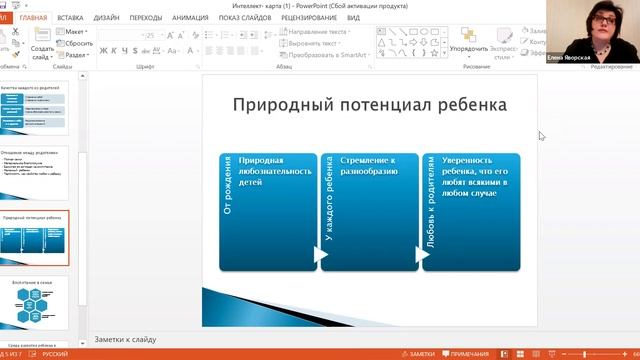Click the Copy icon in clipboard group
The width and height of the screenshot is (640, 360).
tap(16, 43)
